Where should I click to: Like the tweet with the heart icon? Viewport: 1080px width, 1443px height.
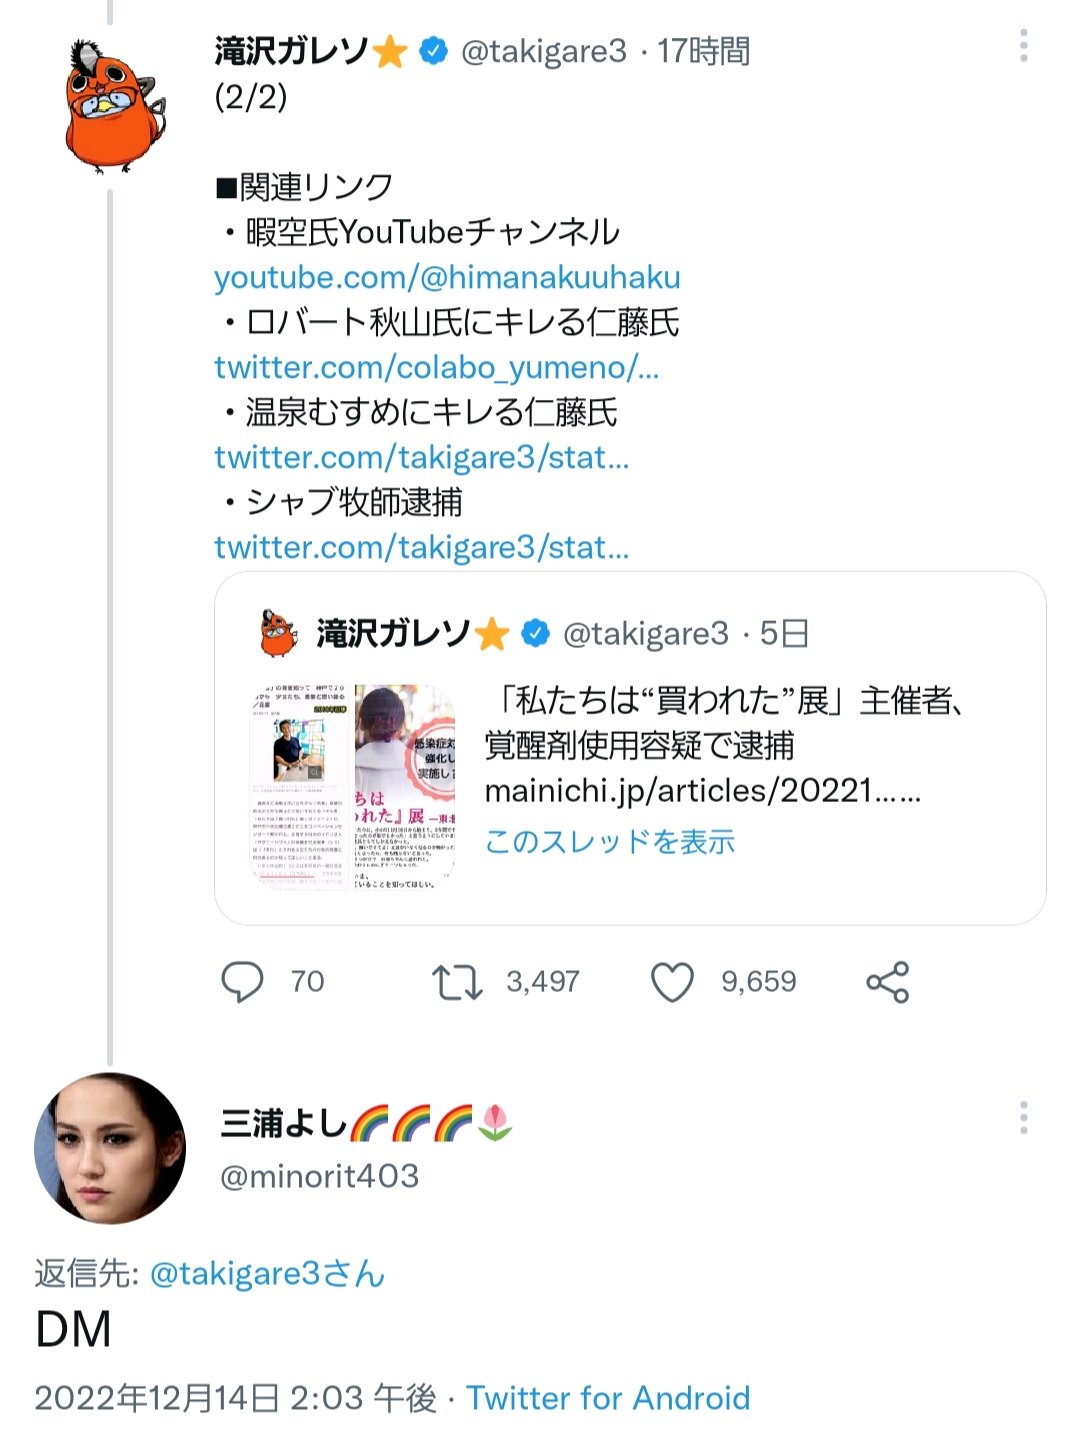672,982
